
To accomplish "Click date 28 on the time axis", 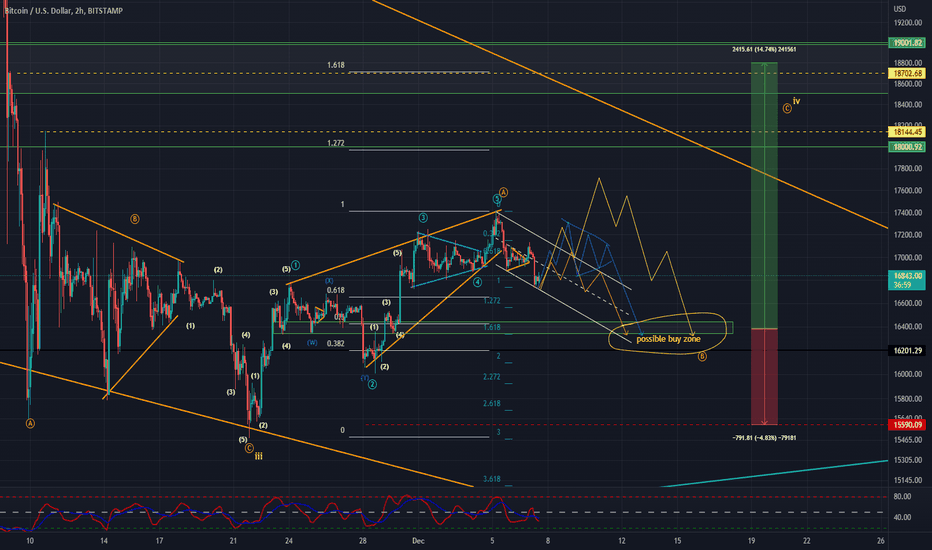I will [363, 540].
